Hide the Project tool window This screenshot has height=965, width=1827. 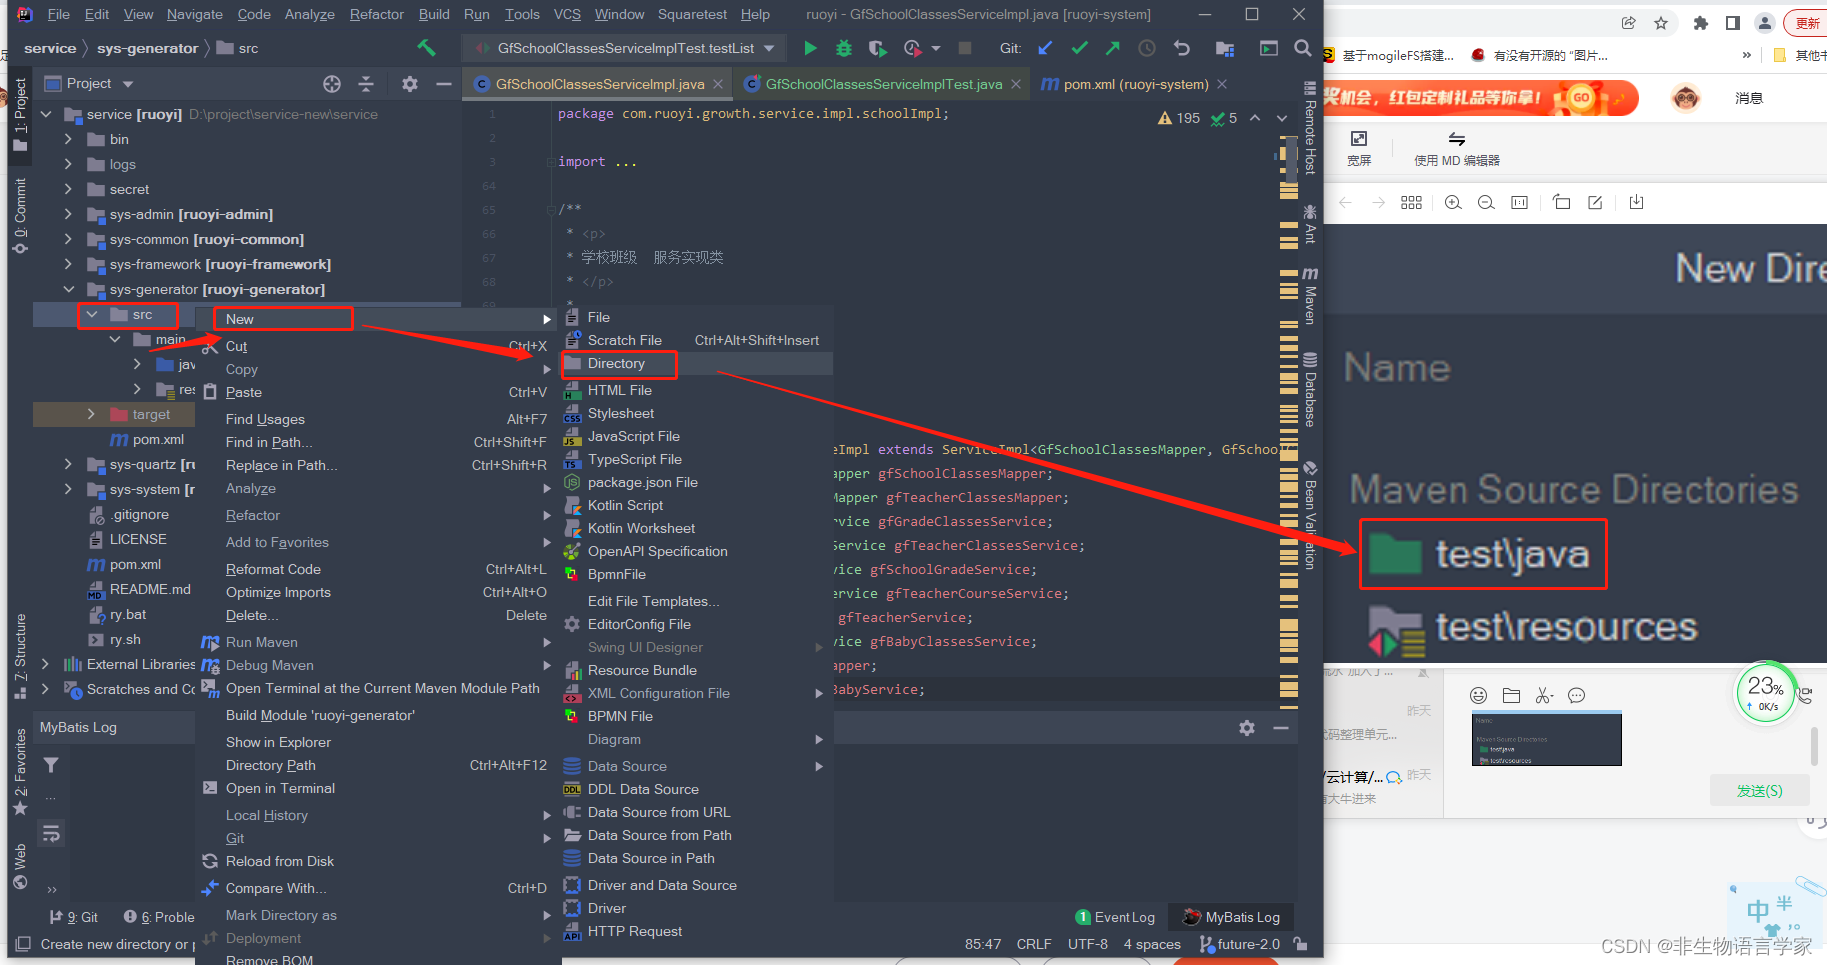pyautogui.click(x=444, y=84)
